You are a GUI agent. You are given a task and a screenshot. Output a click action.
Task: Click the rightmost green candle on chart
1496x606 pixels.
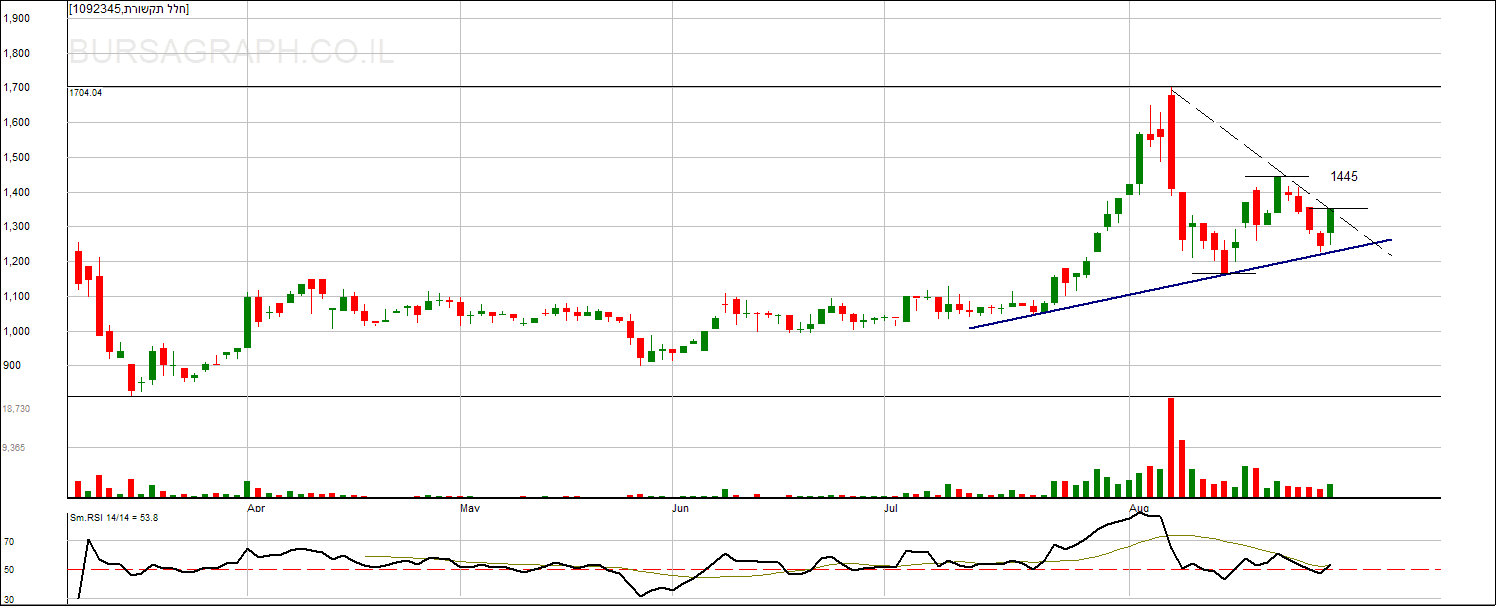pos(1330,220)
